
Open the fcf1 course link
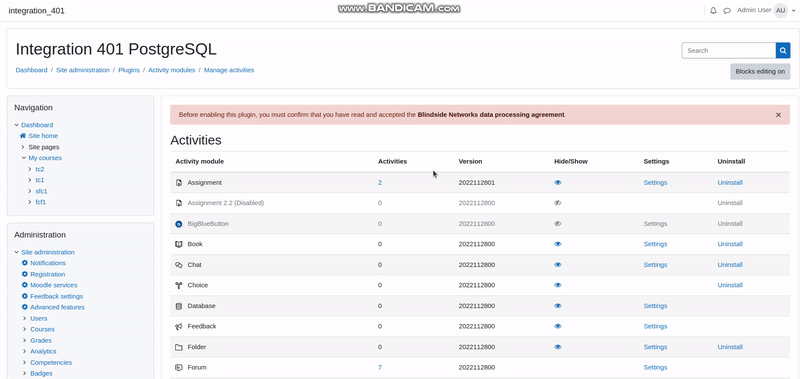[40, 202]
